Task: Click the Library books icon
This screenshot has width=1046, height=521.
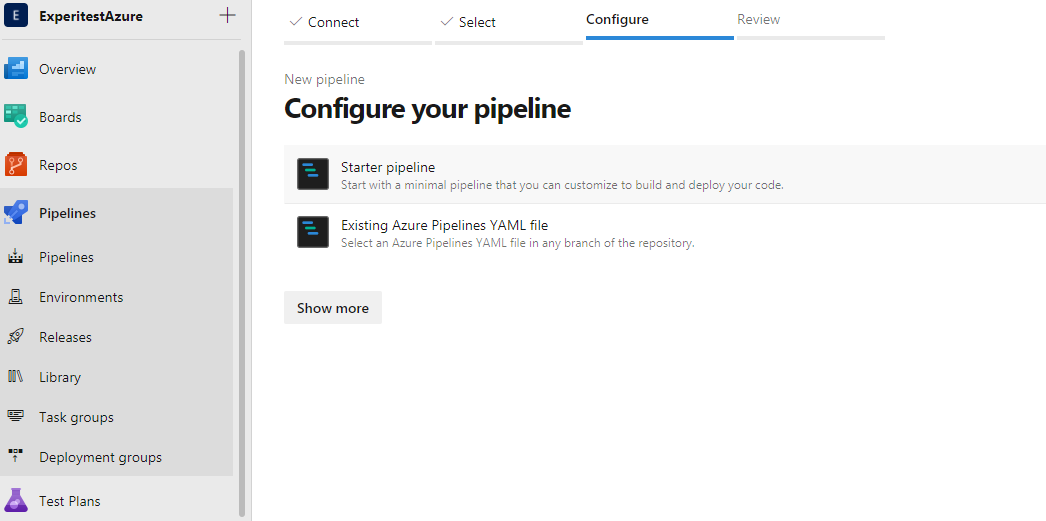Action: coord(16,377)
